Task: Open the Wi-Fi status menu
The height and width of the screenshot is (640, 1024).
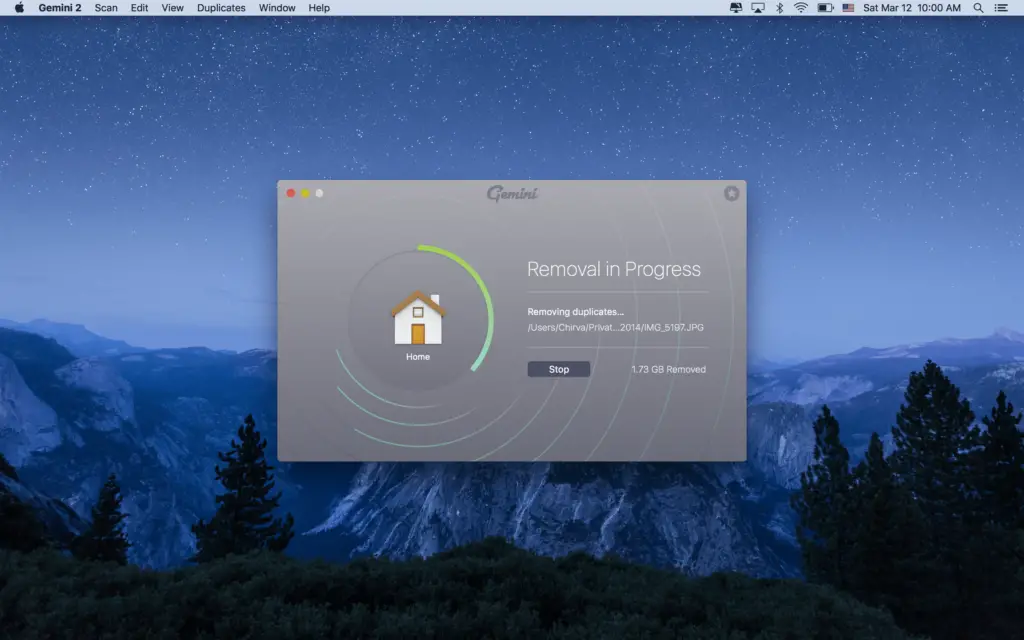Action: pos(801,8)
